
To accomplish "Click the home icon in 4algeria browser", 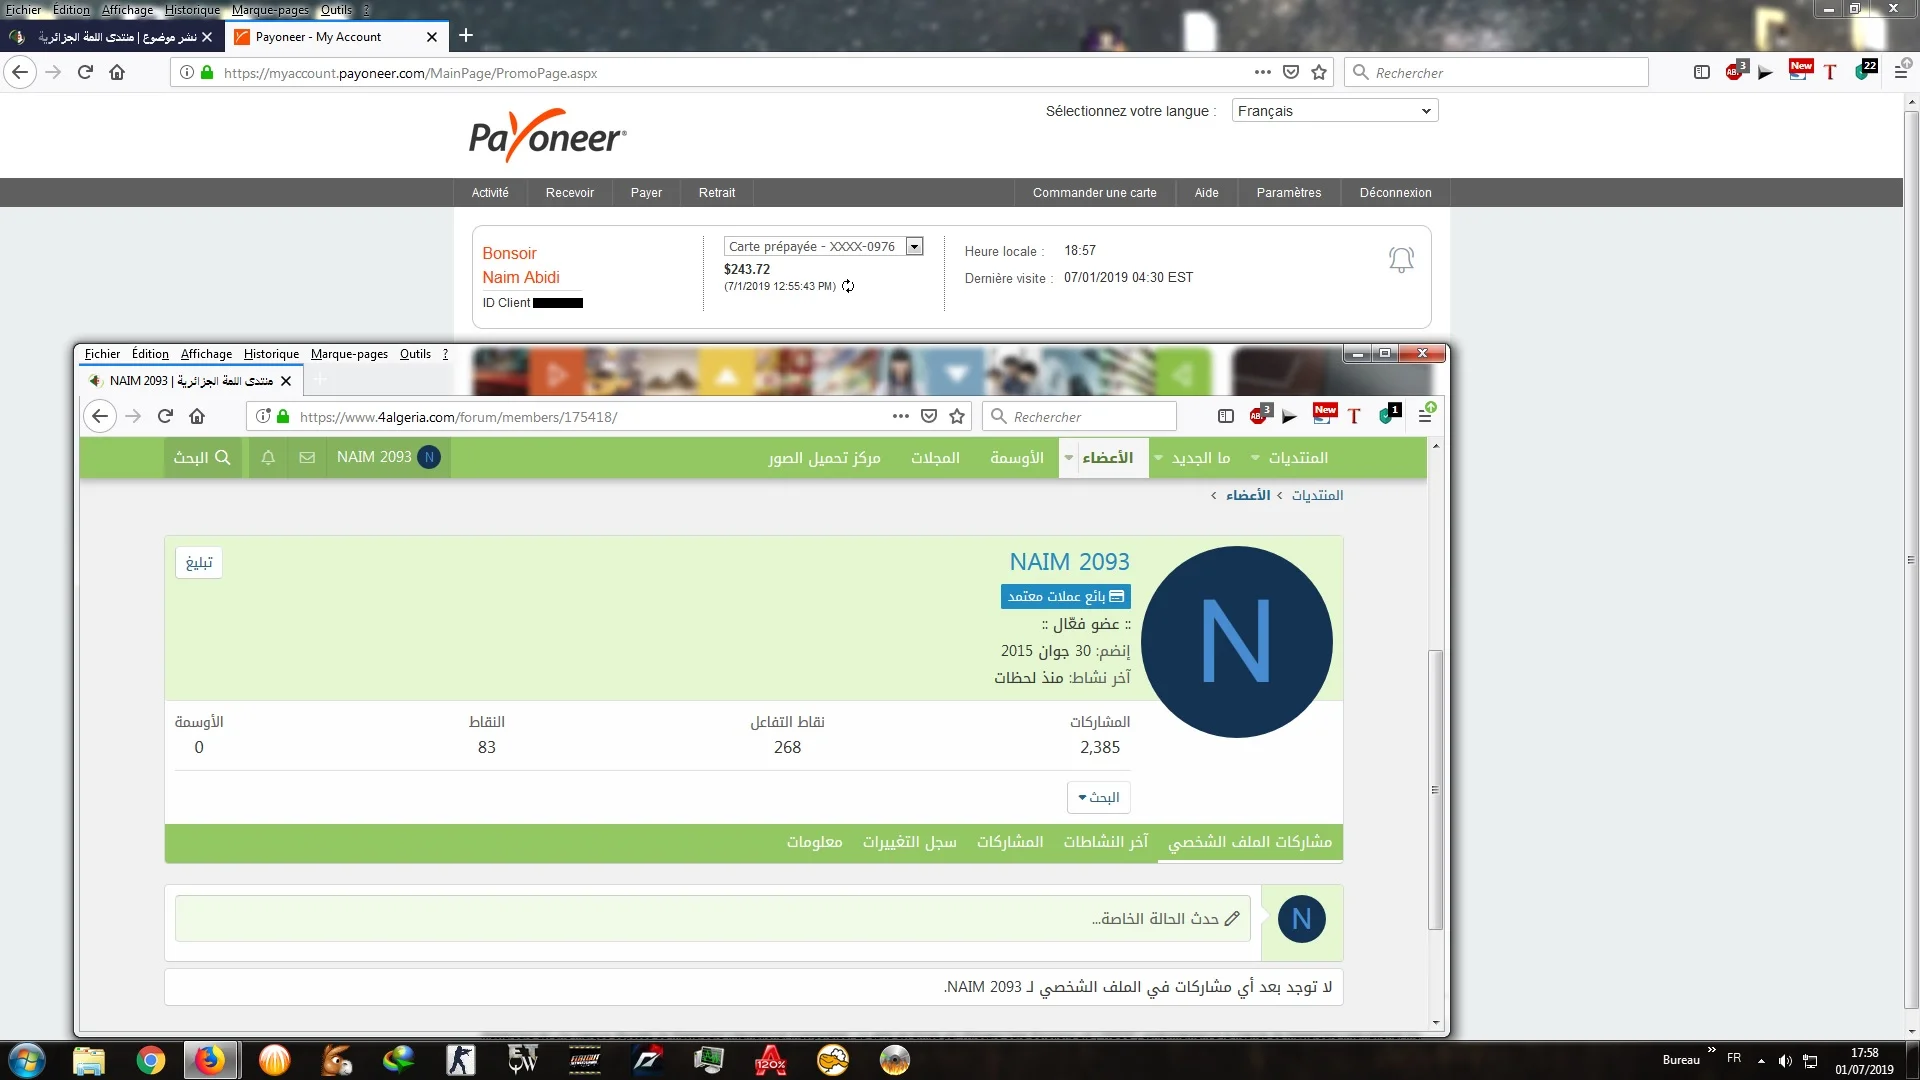I will [197, 417].
